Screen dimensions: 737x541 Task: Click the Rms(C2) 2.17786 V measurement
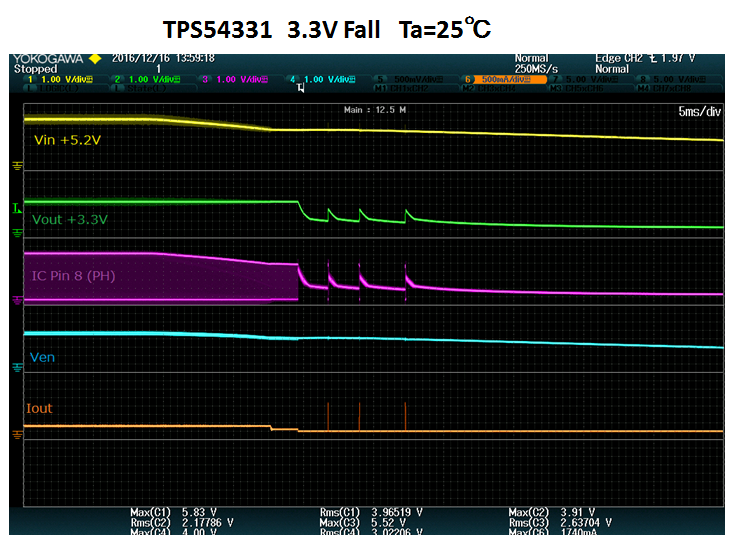click(x=182, y=523)
